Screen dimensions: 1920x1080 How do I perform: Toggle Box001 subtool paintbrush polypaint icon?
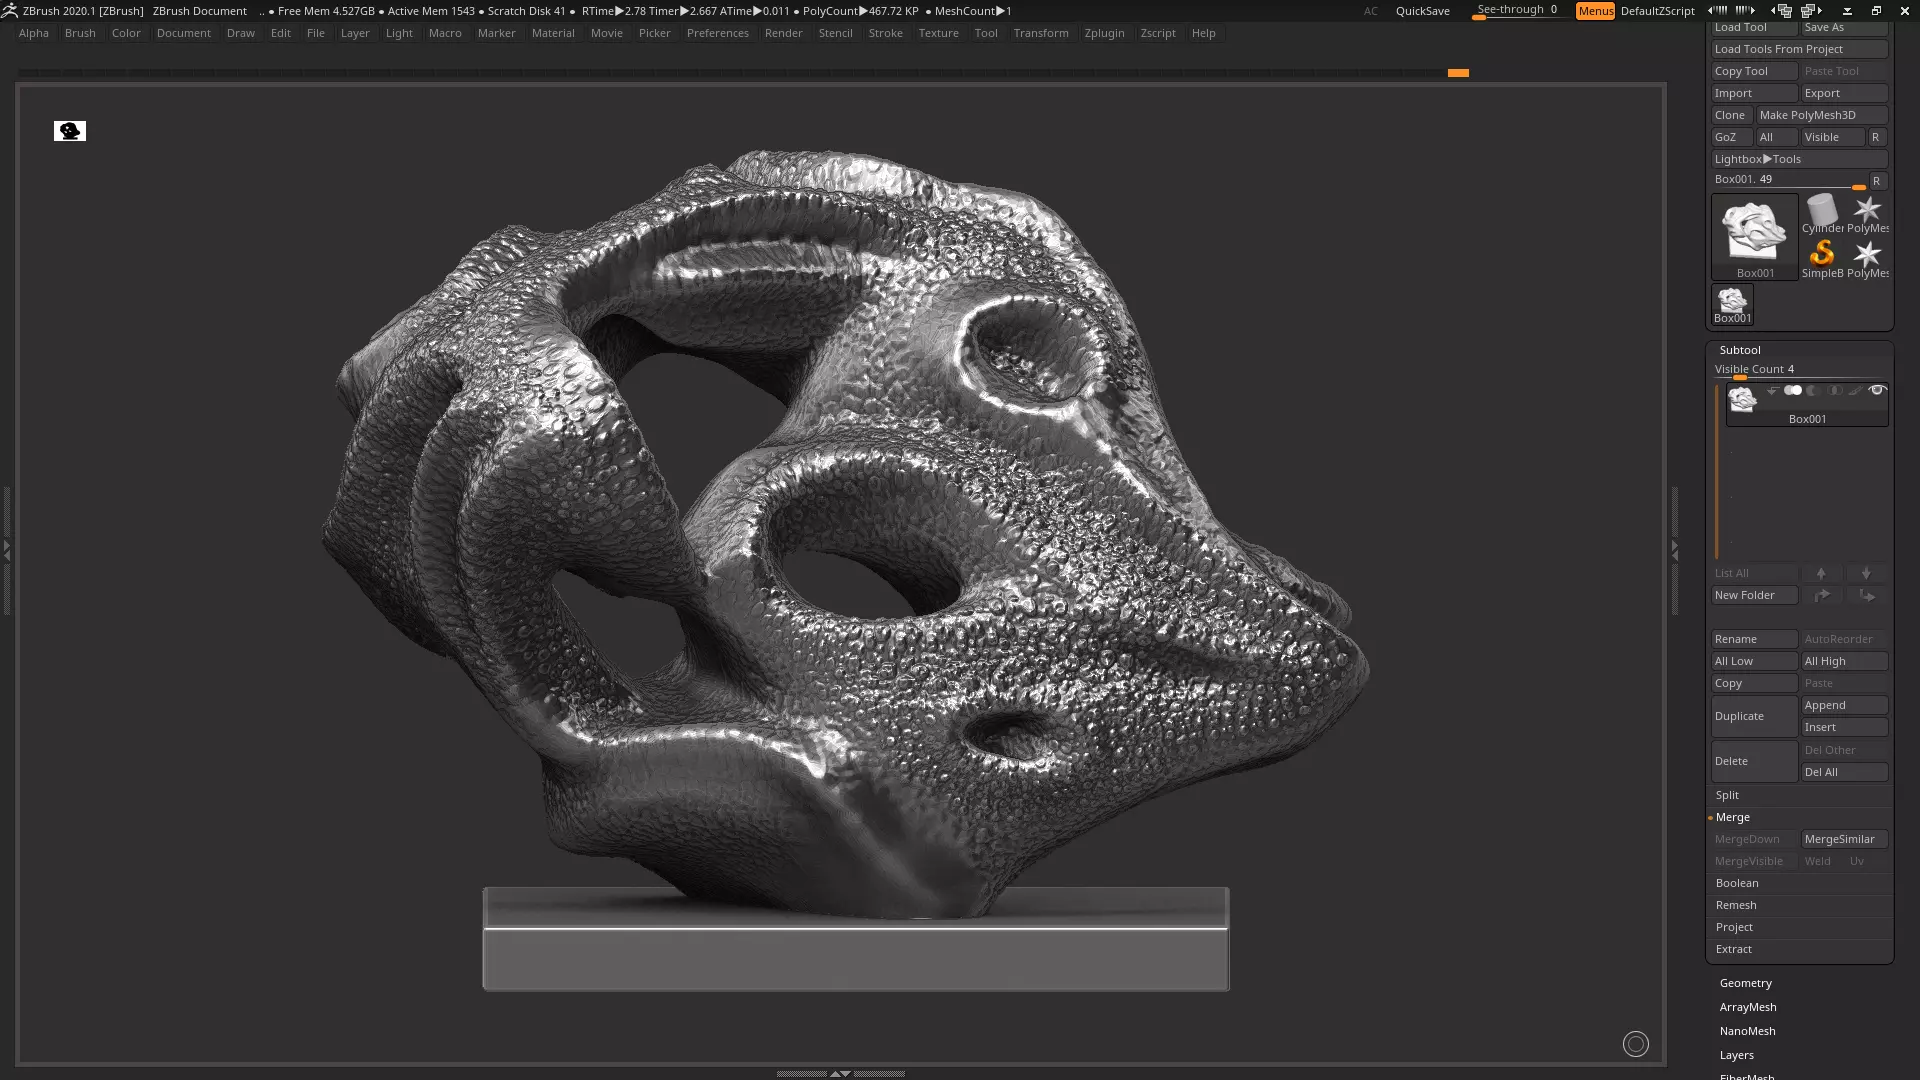coord(1855,390)
